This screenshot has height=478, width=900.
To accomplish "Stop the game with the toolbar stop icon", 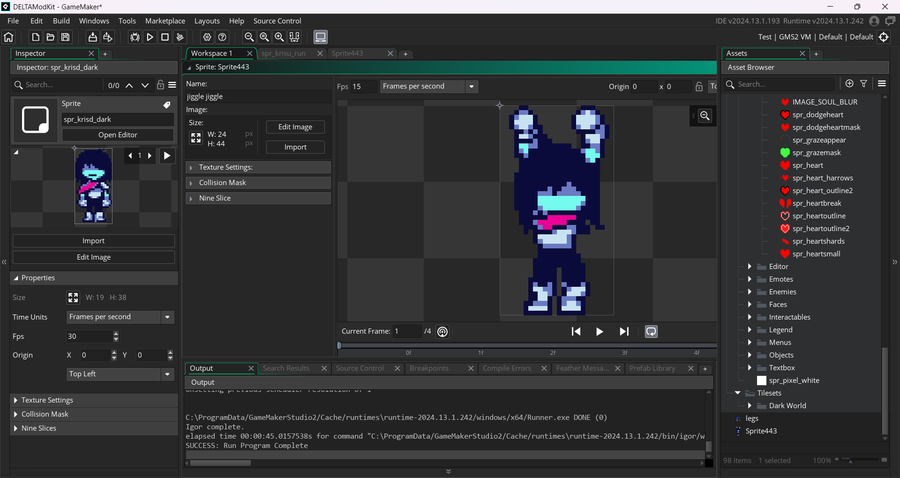I will (165, 37).
